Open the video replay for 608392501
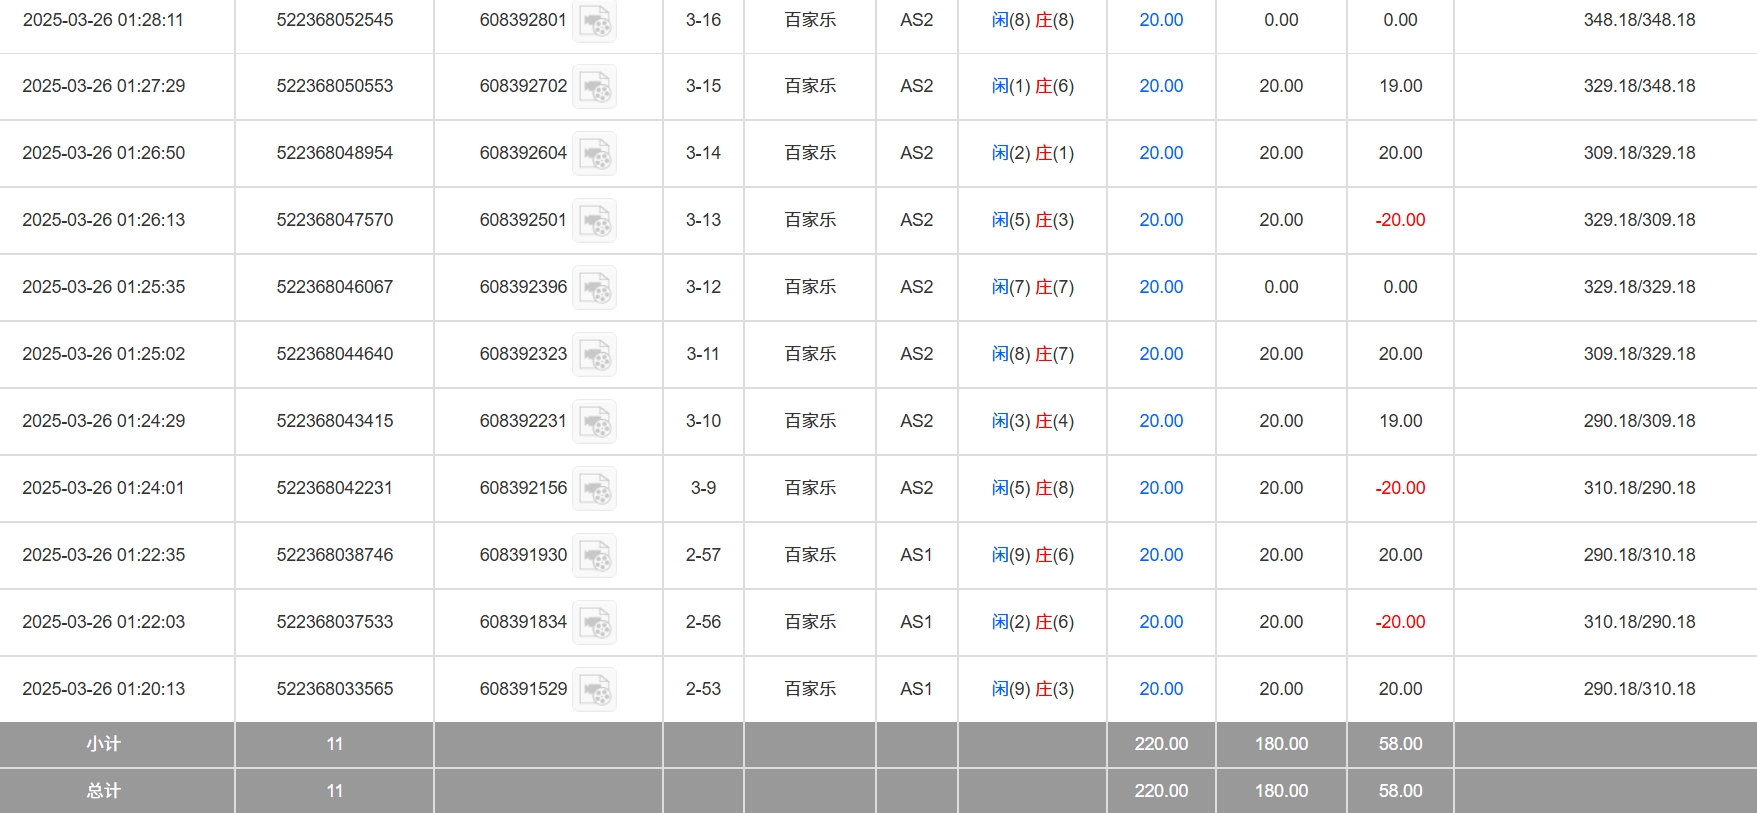Image resolution: width=1757 pixels, height=813 pixels. 594,221
